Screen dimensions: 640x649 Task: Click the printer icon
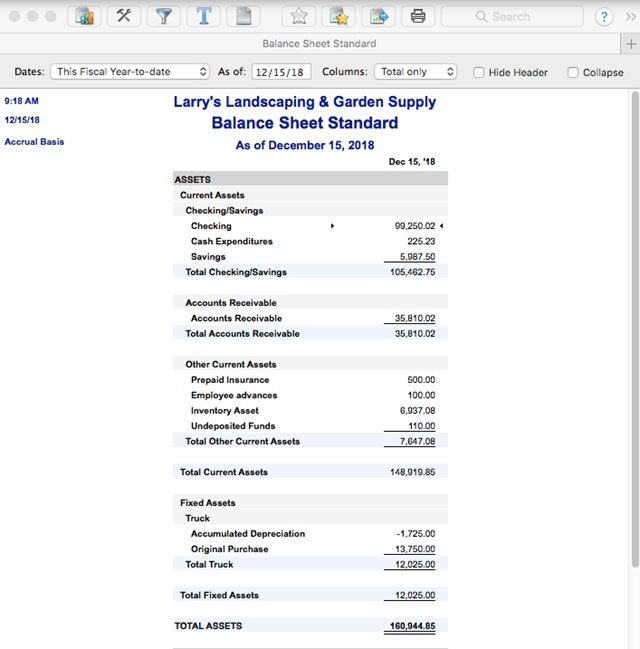(x=418, y=16)
